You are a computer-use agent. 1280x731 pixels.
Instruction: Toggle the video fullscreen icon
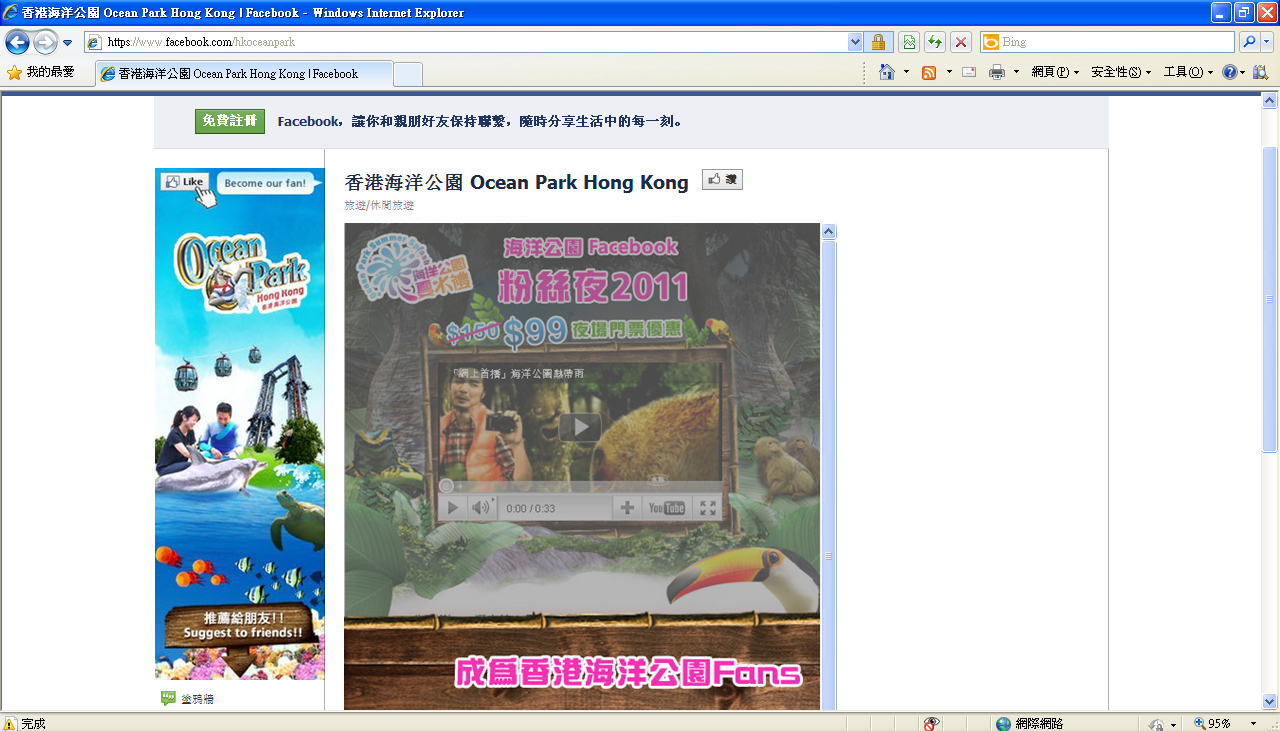pos(708,508)
